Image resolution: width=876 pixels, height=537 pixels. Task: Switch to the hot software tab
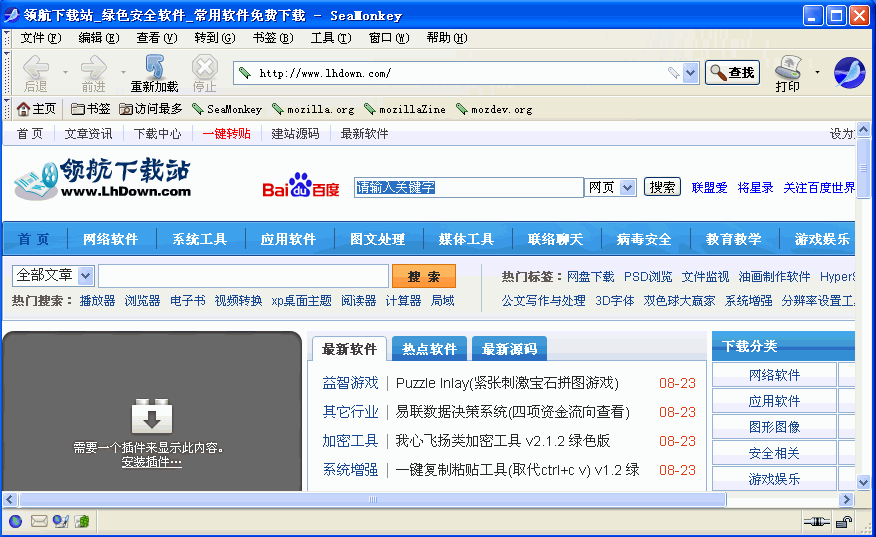429,349
